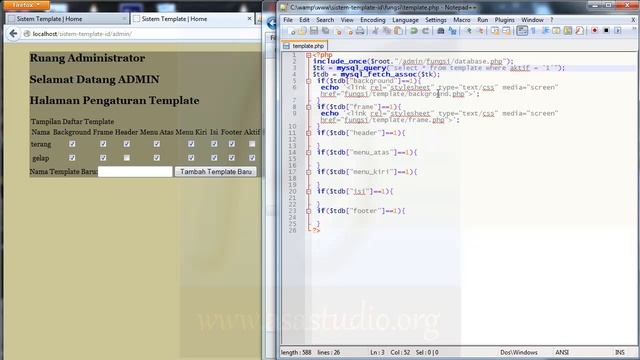Select the template.php document tab
The image size is (640, 360).
304,46
